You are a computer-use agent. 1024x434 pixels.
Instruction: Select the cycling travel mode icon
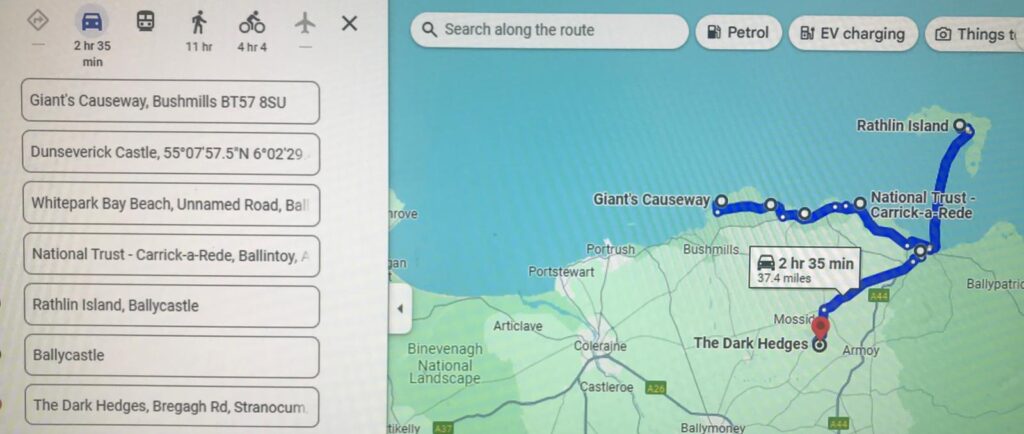[x=251, y=23]
